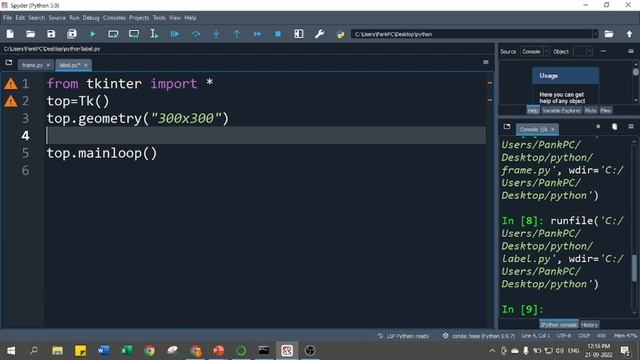The height and width of the screenshot is (360, 640).
Task: Switch to the frame.py editor tab
Action: pos(32,65)
